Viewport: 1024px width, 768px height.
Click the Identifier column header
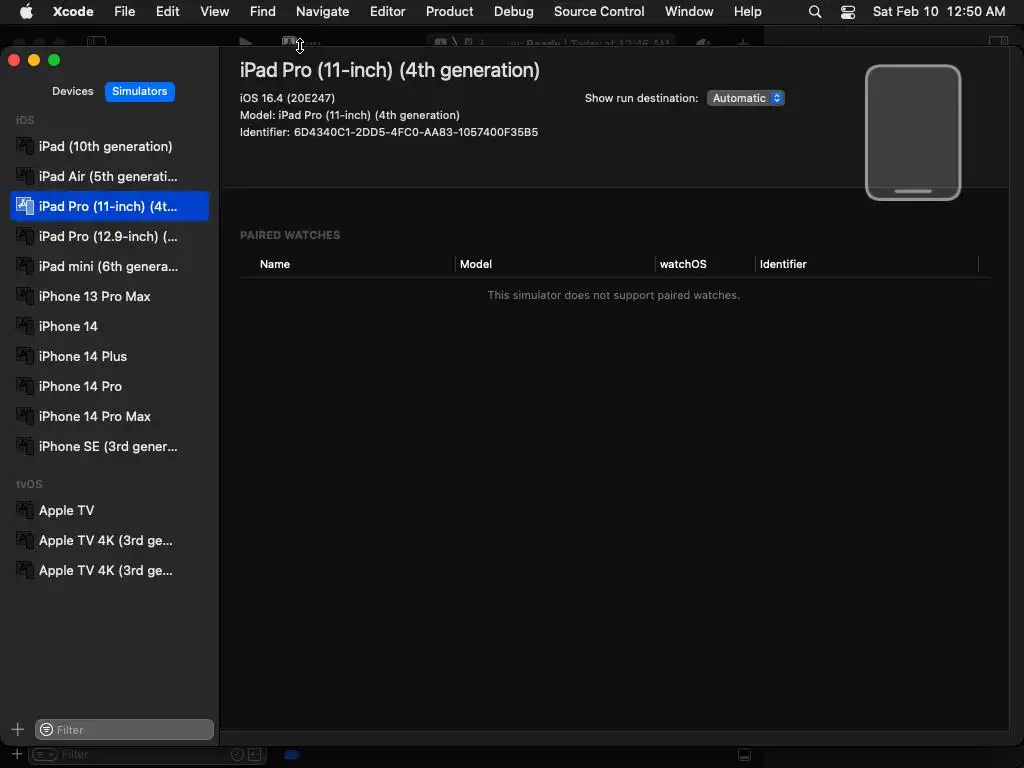[782, 264]
